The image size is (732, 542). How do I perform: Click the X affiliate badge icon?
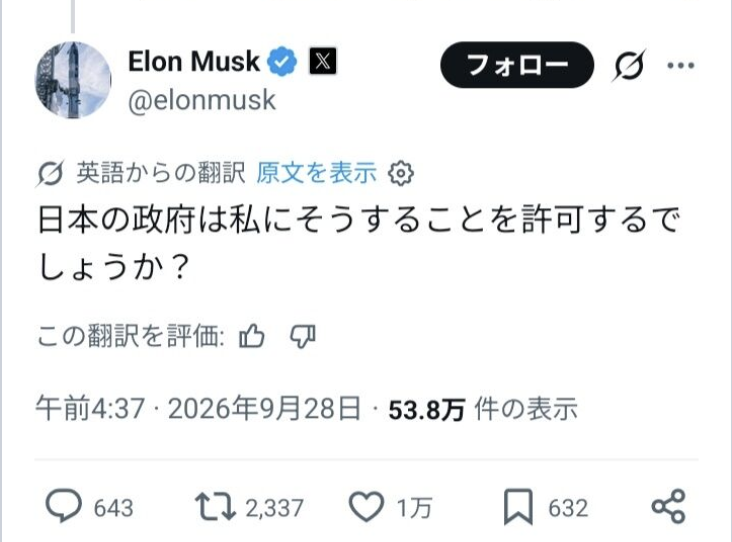323,61
